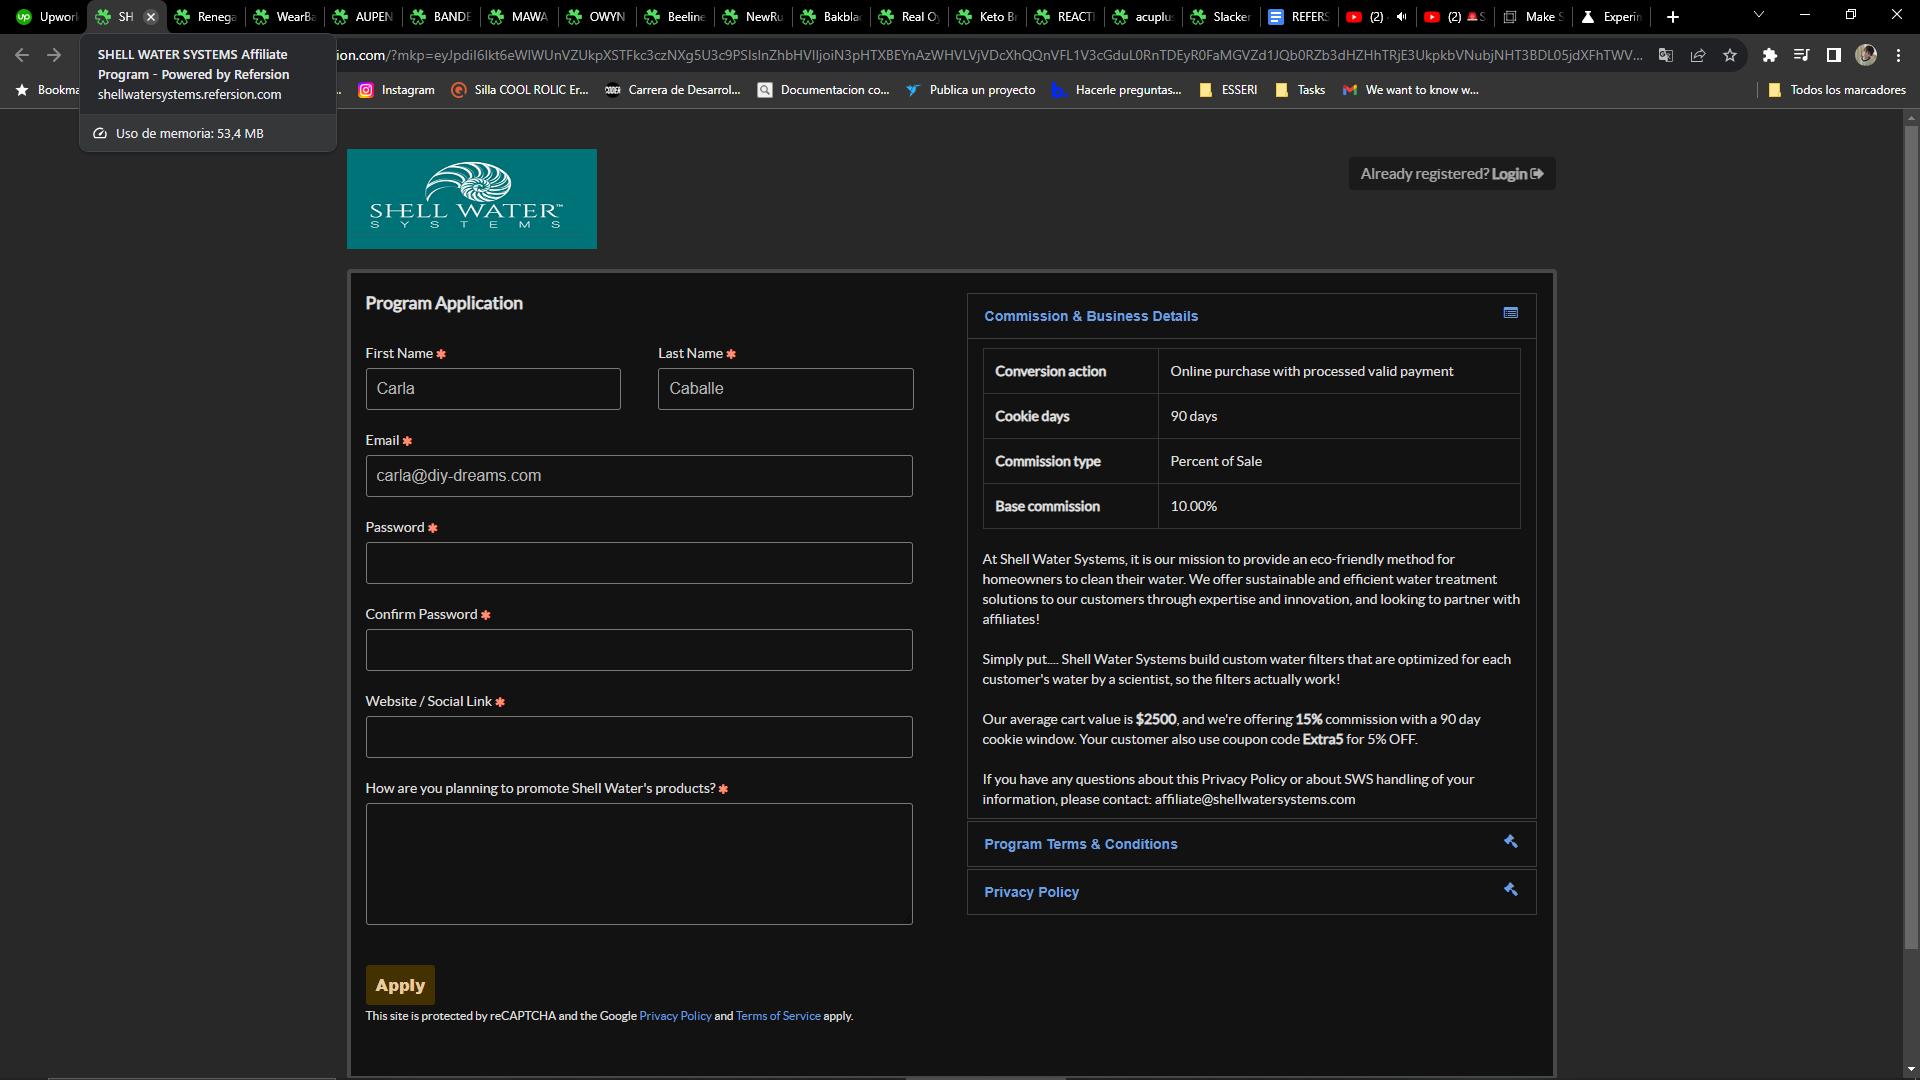Open the Upwork browser tab
Screen dimensions: 1920x1080
[x=46, y=17]
